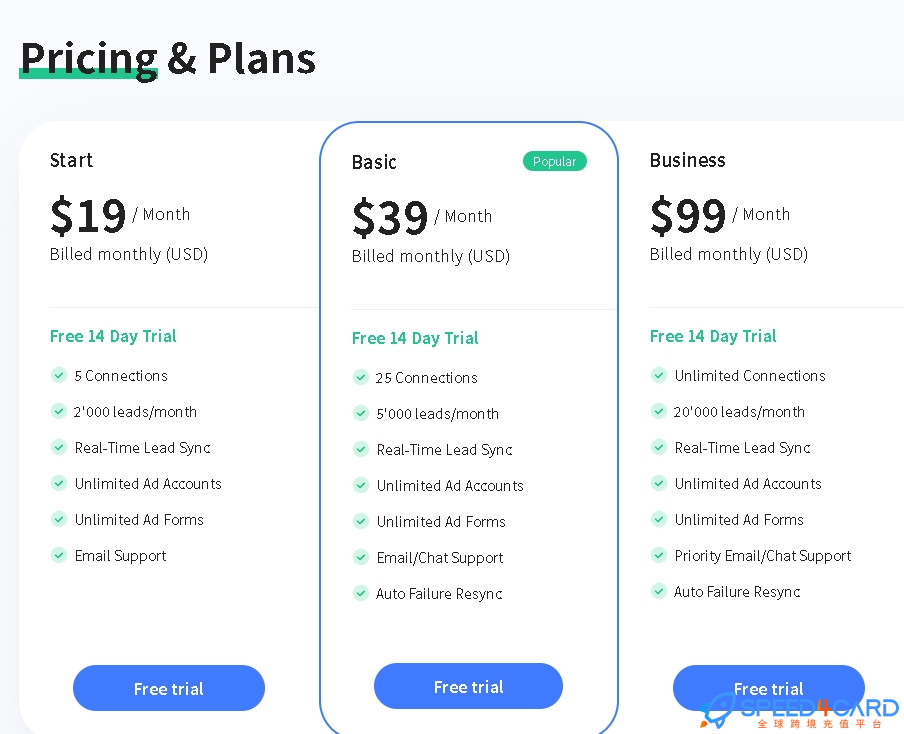904x734 pixels.
Task: Click the checkmark beside 20'000 leads/month
Action: click(659, 411)
